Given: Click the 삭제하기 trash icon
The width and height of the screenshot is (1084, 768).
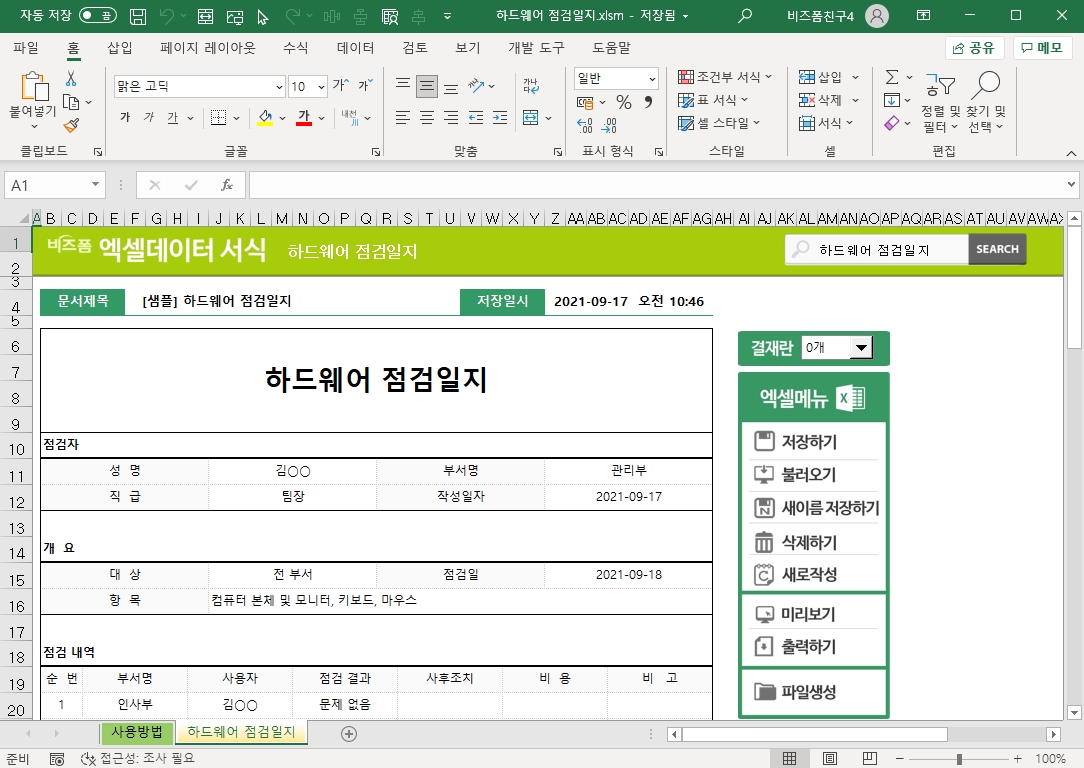Looking at the screenshot, I should (x=765, y=542).
